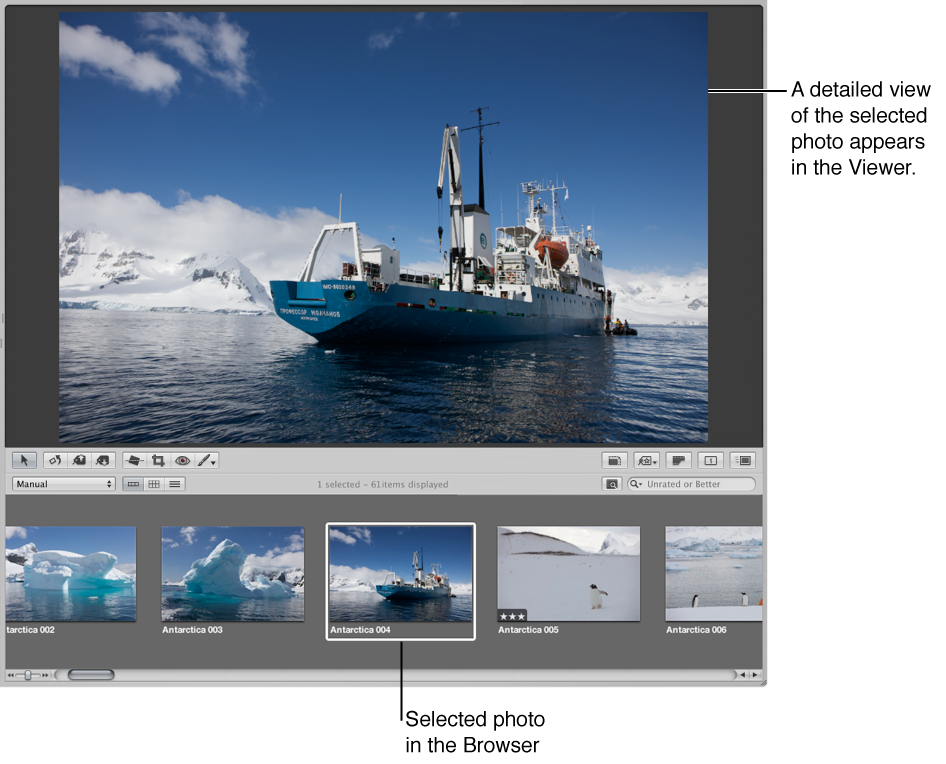This screenshot has height=764, width=946.
Task: Select the Antarctica 005 penguin thumbnail
Action: 568,574
